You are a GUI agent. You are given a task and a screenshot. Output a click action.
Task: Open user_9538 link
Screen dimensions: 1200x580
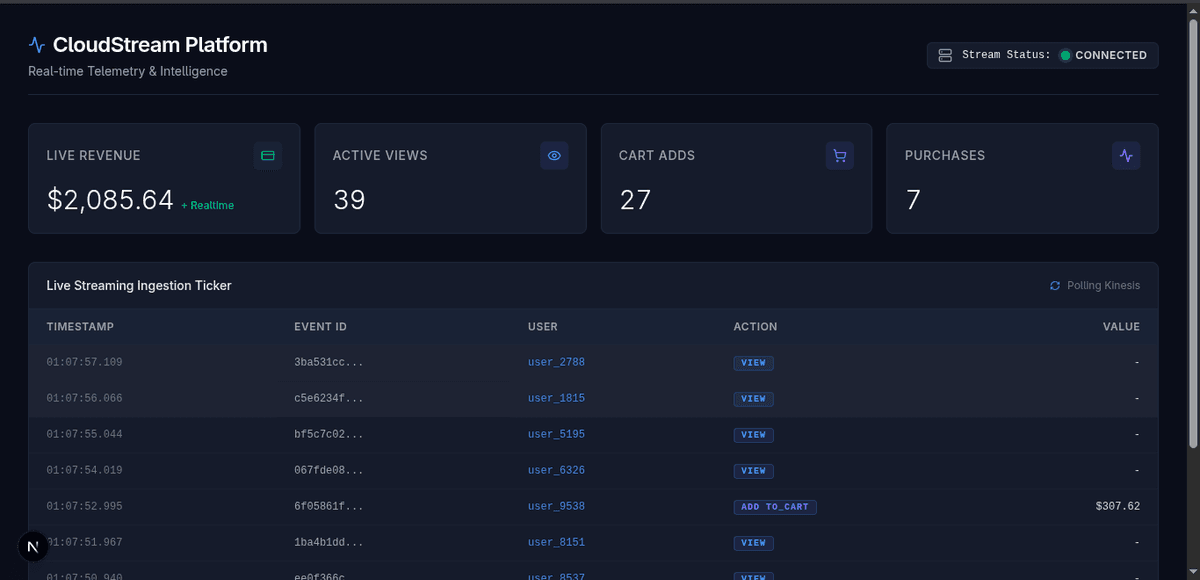click(556, 506)
